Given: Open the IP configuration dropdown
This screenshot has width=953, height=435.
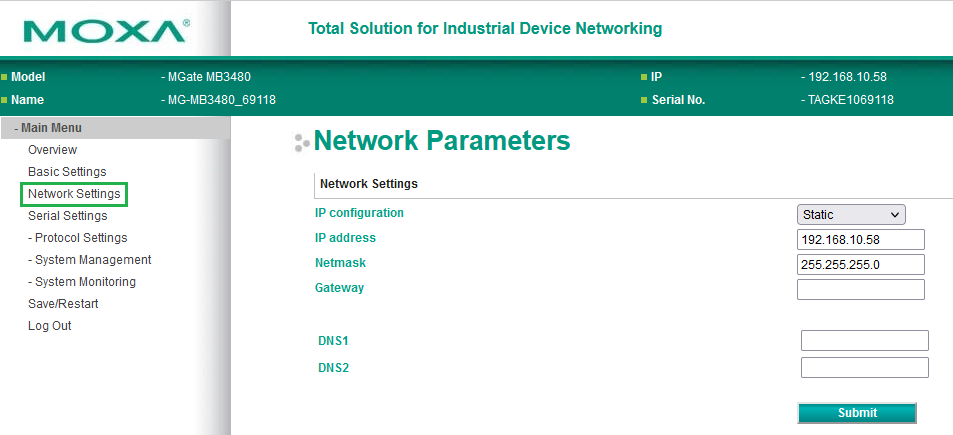Looking at the screenshot, I should 851,214.
